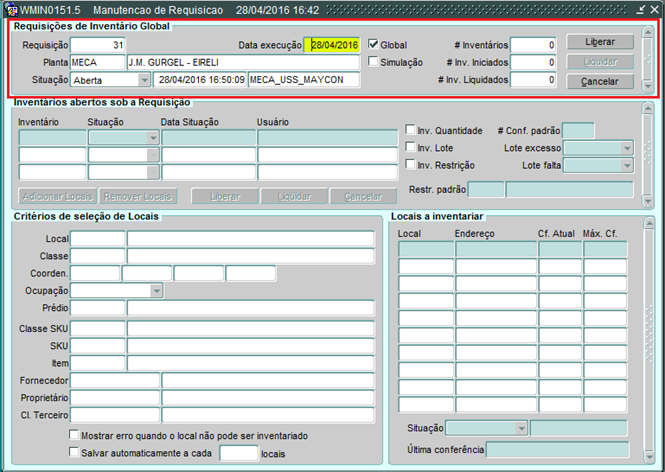665x472 pixels.
Task: Click the WMIN0151.5 window icon
Action: (11, 9)
